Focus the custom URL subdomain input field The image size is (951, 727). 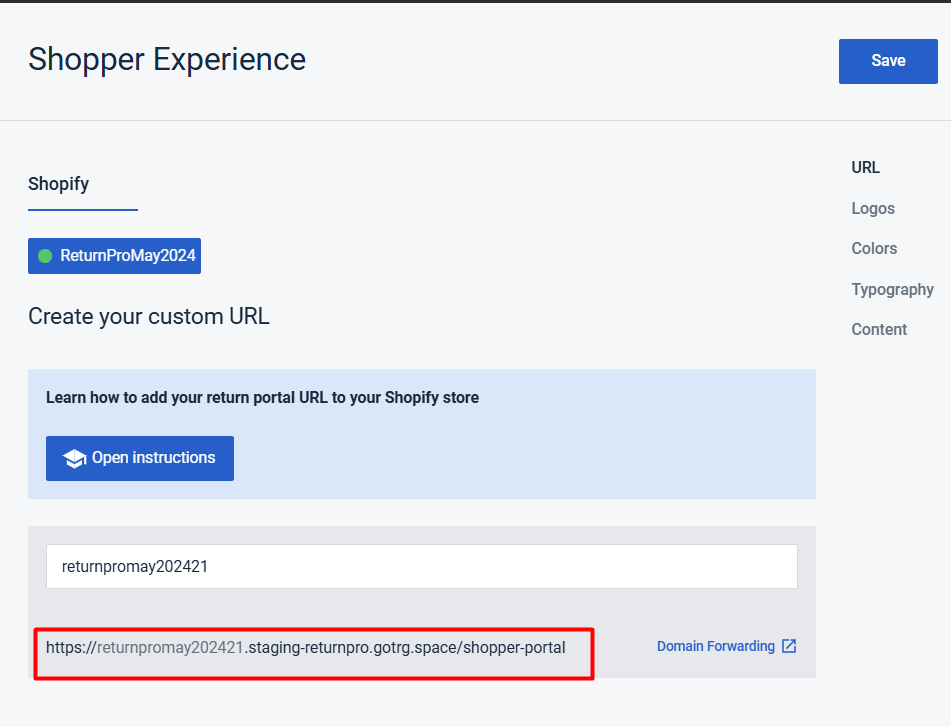pos(421,566)
